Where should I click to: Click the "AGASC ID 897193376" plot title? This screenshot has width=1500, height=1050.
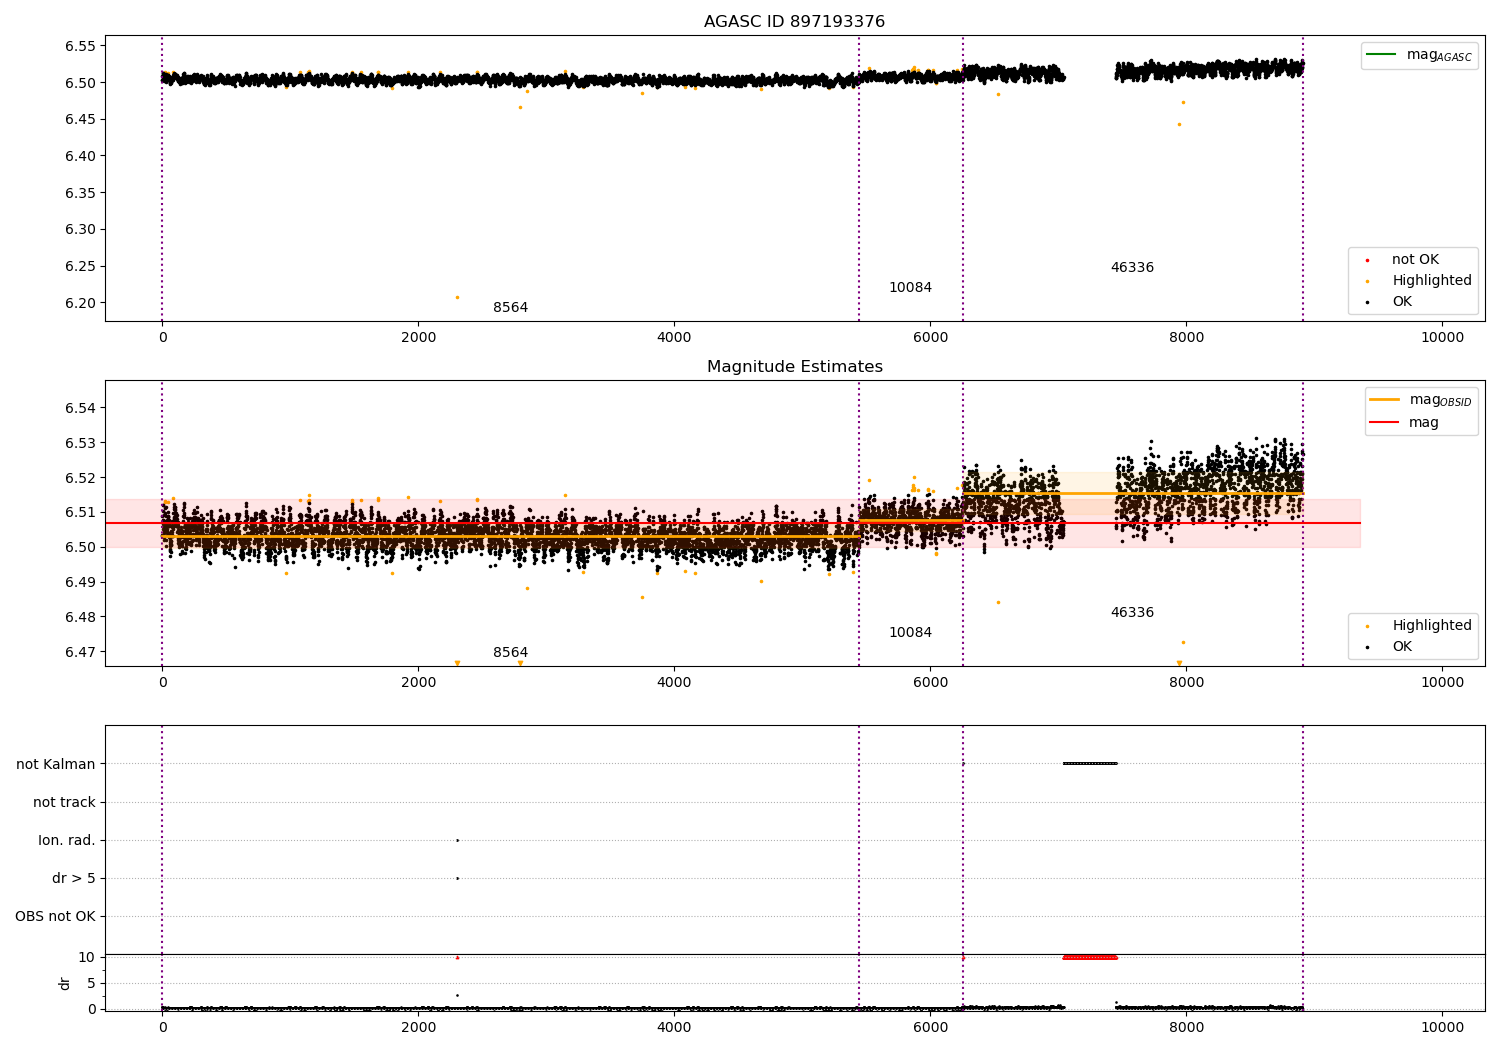pyautogui.click(x=794, y=22)
